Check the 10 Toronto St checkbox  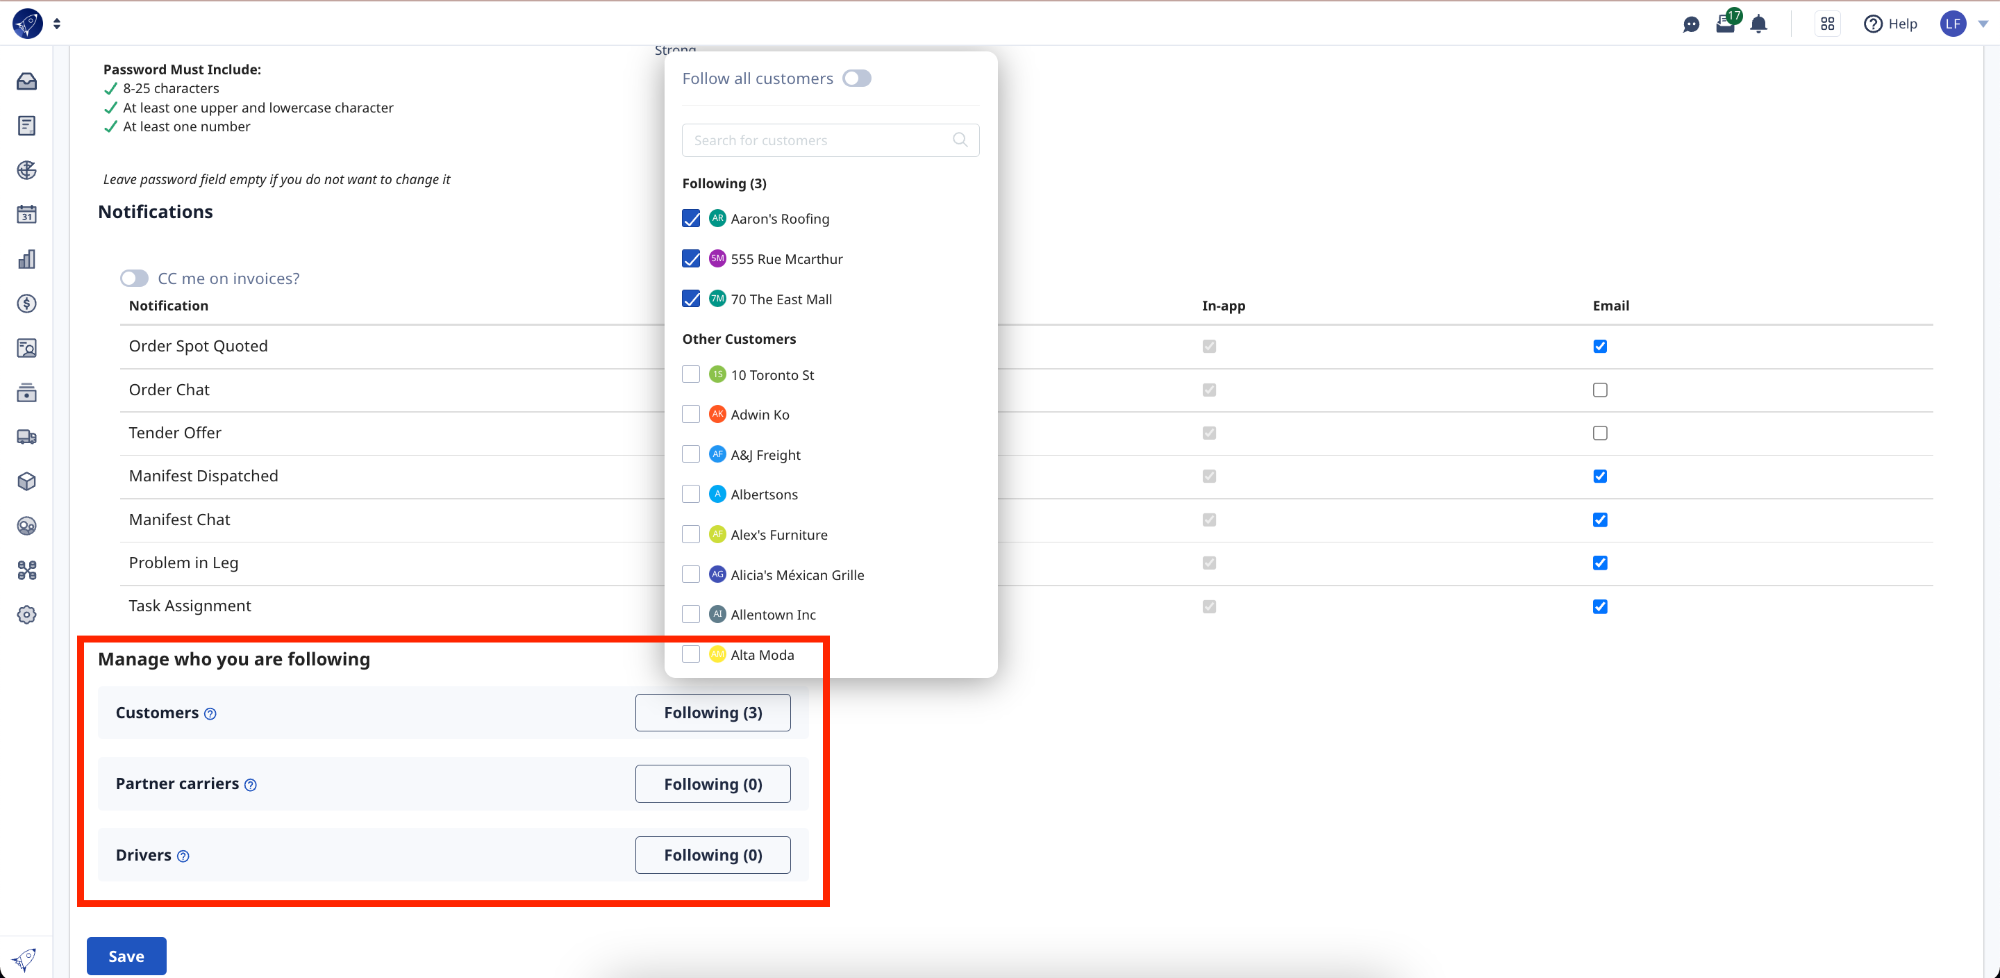(x=691, y=374)
